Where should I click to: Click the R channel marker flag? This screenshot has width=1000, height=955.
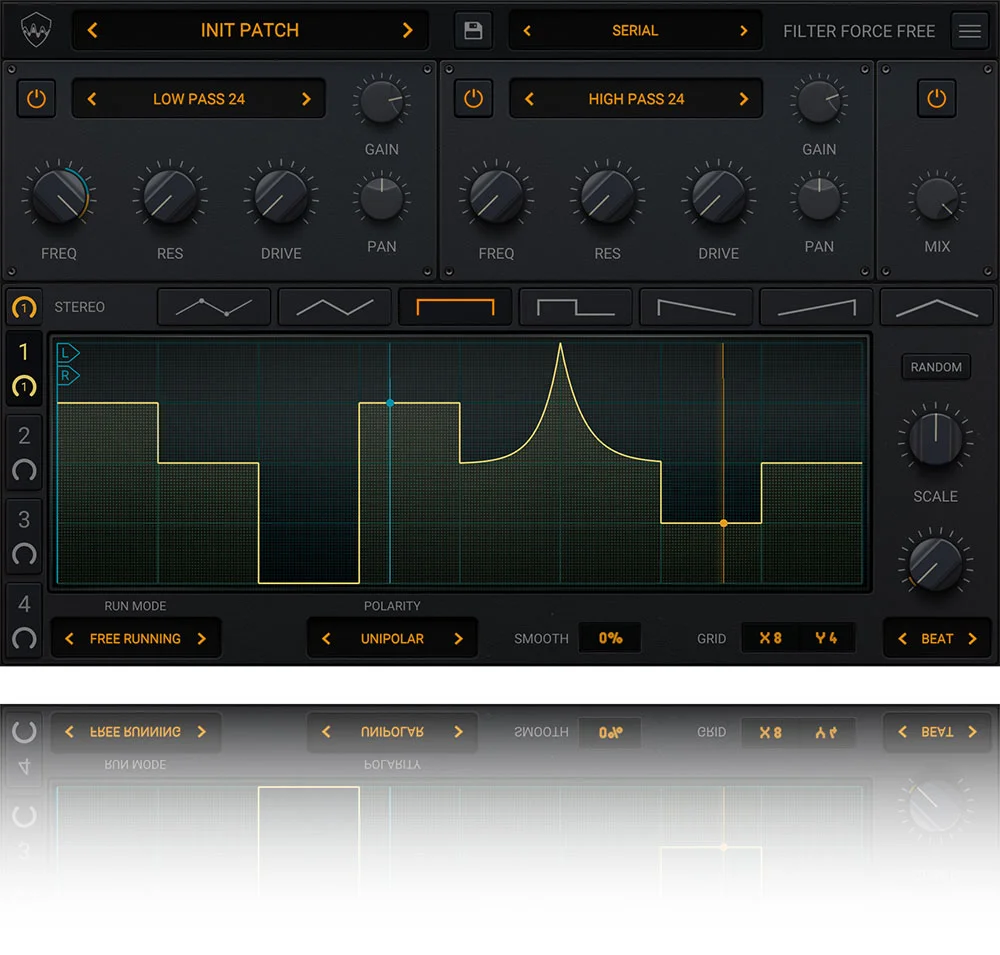coord(68,376)
